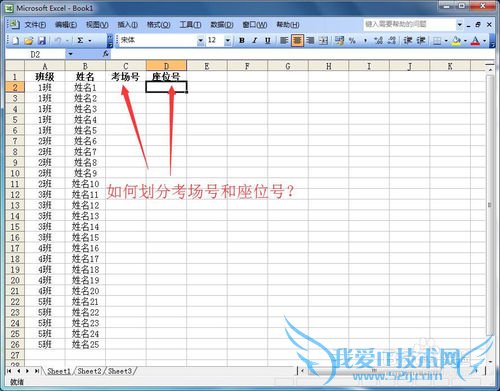Switch to the Sheet1 tab
Image resolution: width=500 pixels, height=391 pixels.
pyautogui.click(x=59, y=371)
